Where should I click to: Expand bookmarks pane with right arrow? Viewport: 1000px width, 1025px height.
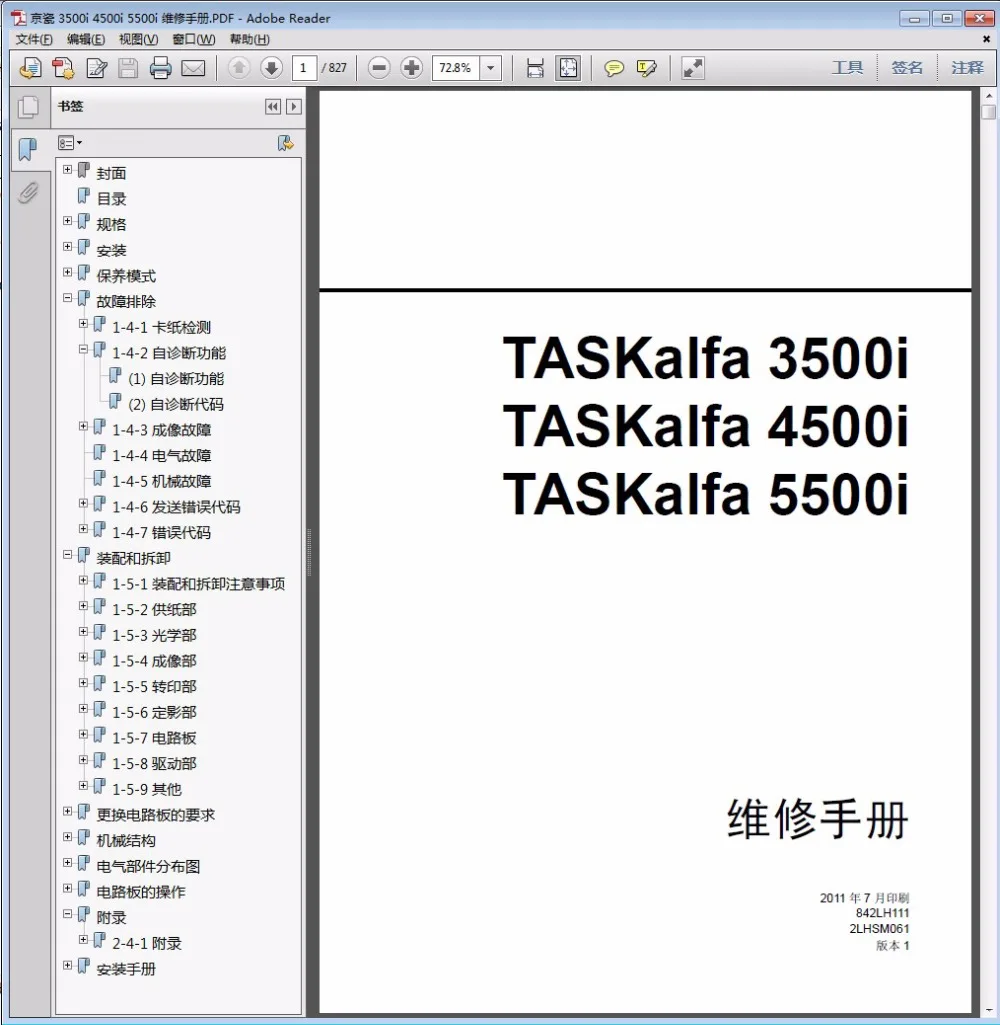294,107
